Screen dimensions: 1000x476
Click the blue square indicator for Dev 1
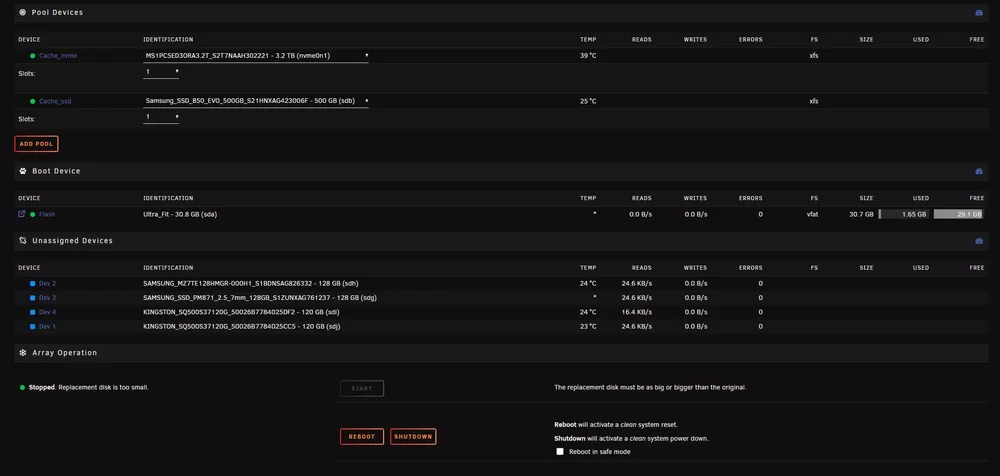click(x=33, y=326)
